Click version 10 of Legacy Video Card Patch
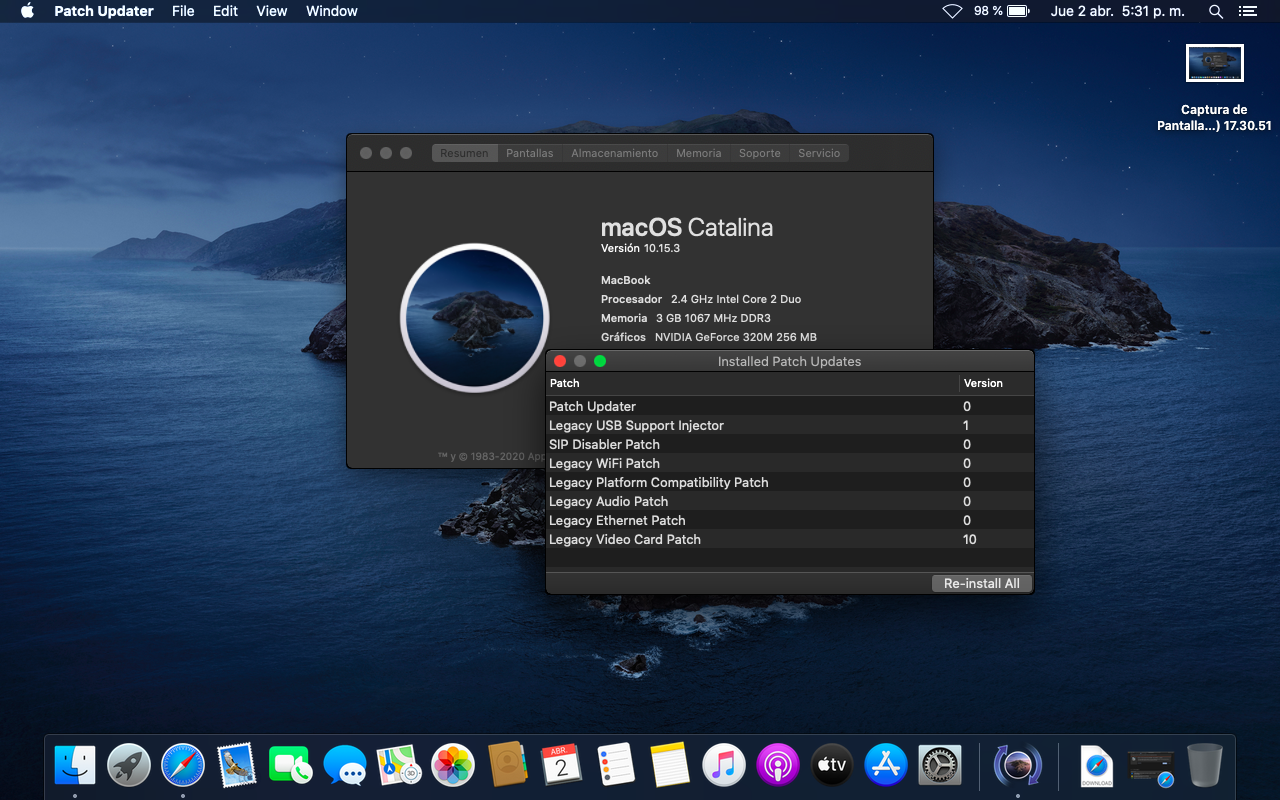 pos(970,539)
